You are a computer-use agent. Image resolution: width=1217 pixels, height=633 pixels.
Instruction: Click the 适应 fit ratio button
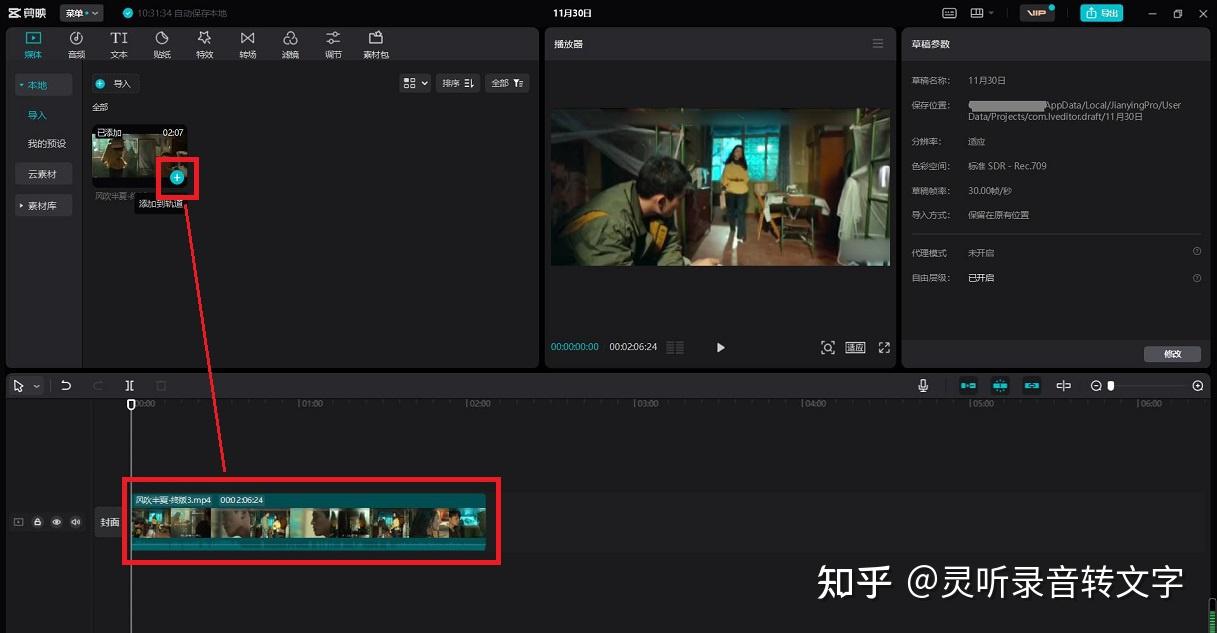855,347
